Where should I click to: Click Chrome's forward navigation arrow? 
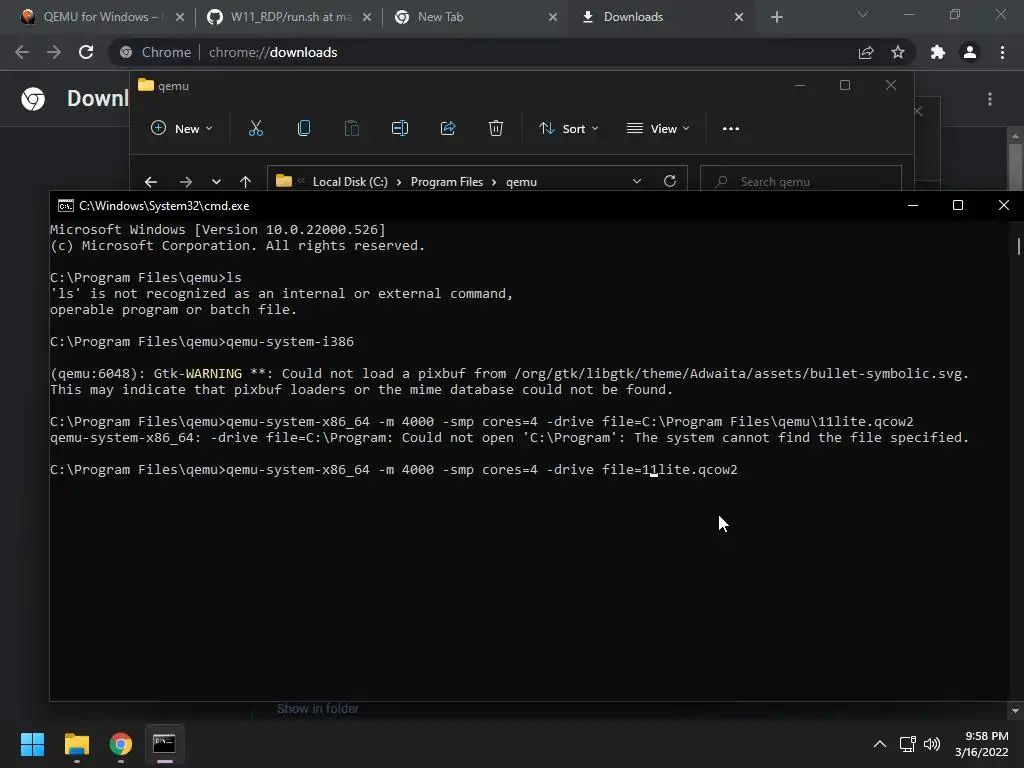coord(54,52)
